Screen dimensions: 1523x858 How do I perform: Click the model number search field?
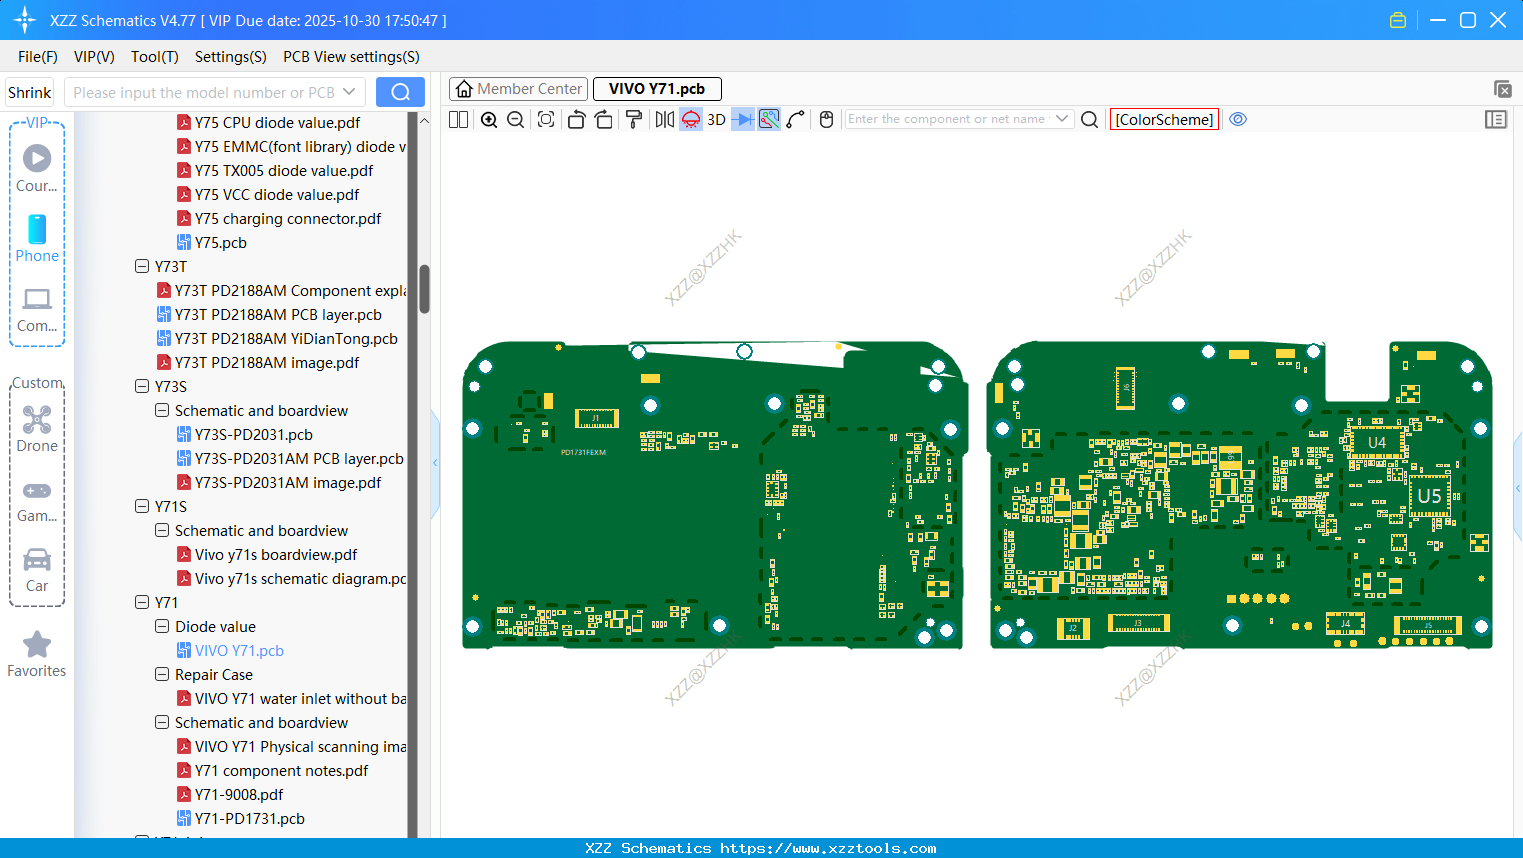(x=203, y=93)
